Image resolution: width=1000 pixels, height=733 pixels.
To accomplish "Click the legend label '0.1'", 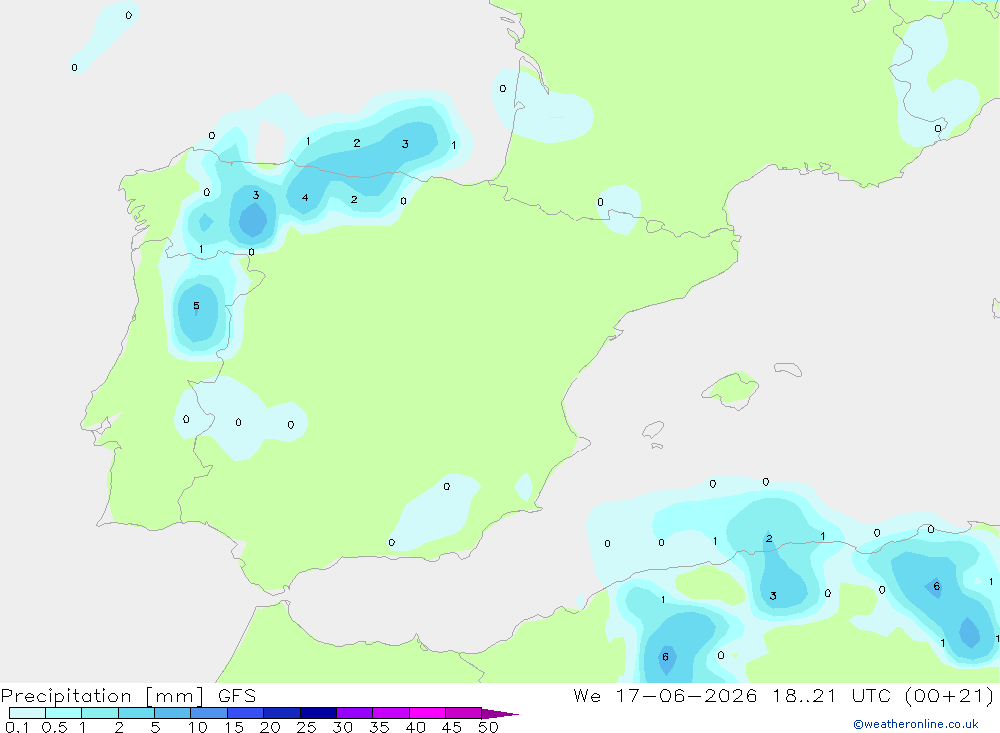I will 17,727.
